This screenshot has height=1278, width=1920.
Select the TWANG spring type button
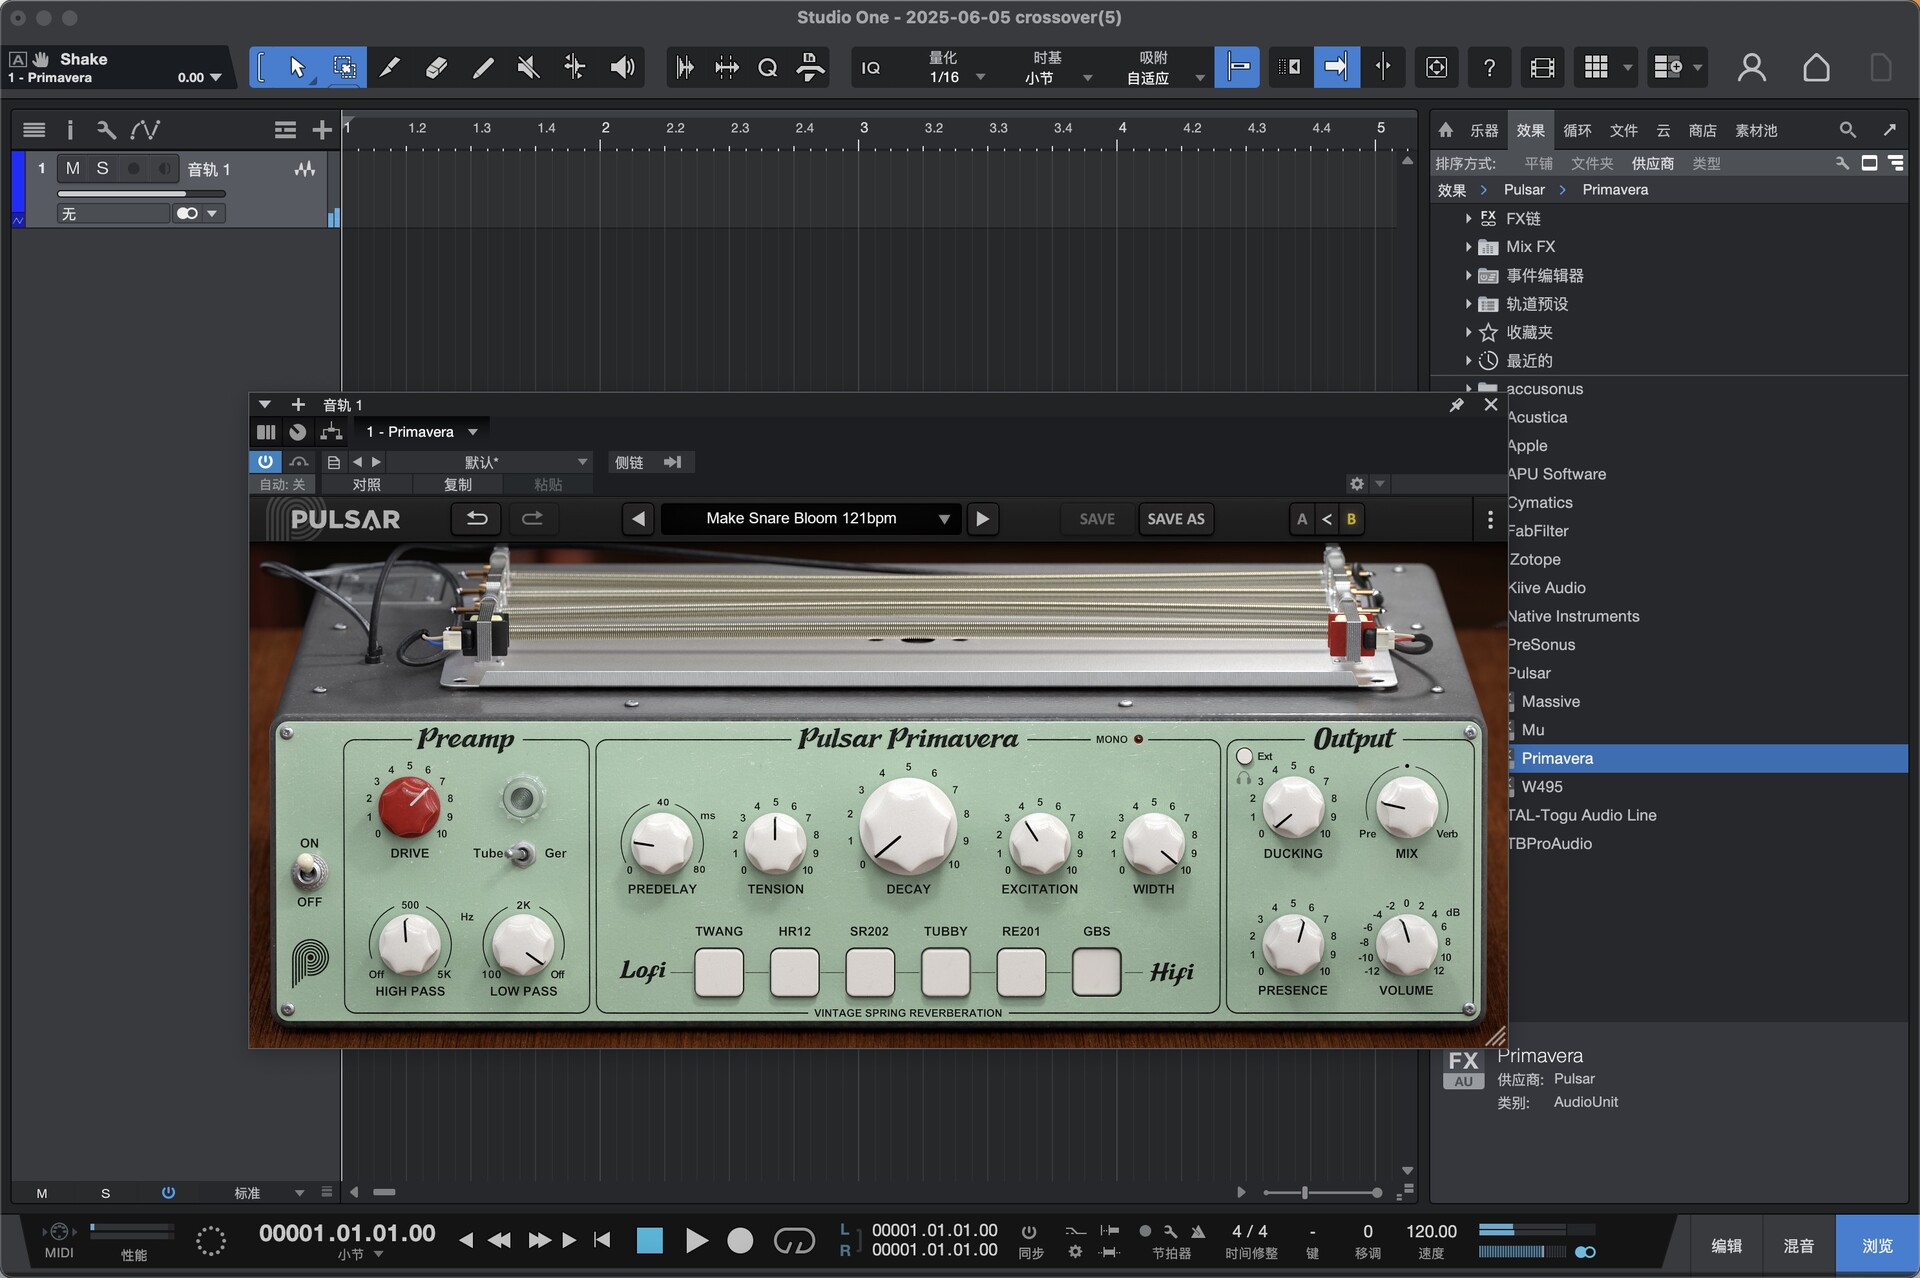[719, 973]
